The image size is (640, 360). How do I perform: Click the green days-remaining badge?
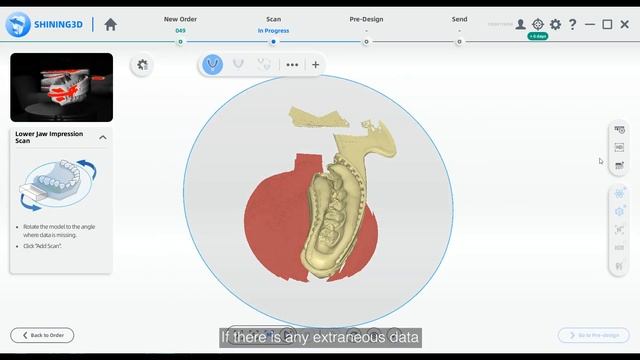pyautogui.click(x=538, y=36)
